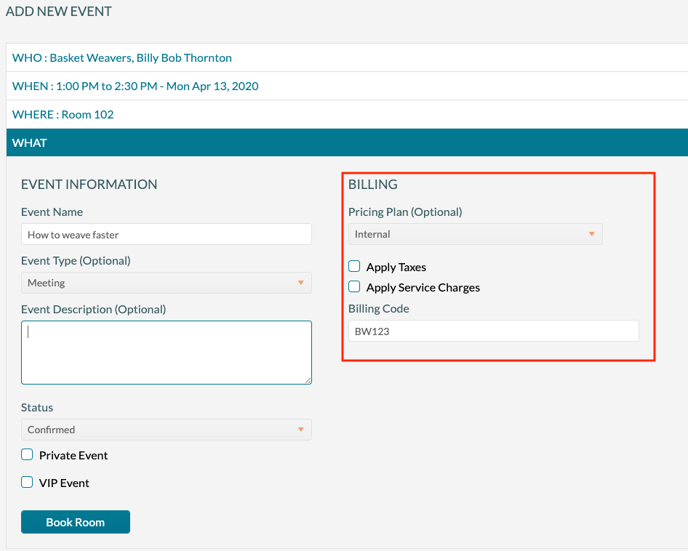Check the VIP Event checkbox
Image resolution: width=688 pixels, height=551 pixels.
28,482
